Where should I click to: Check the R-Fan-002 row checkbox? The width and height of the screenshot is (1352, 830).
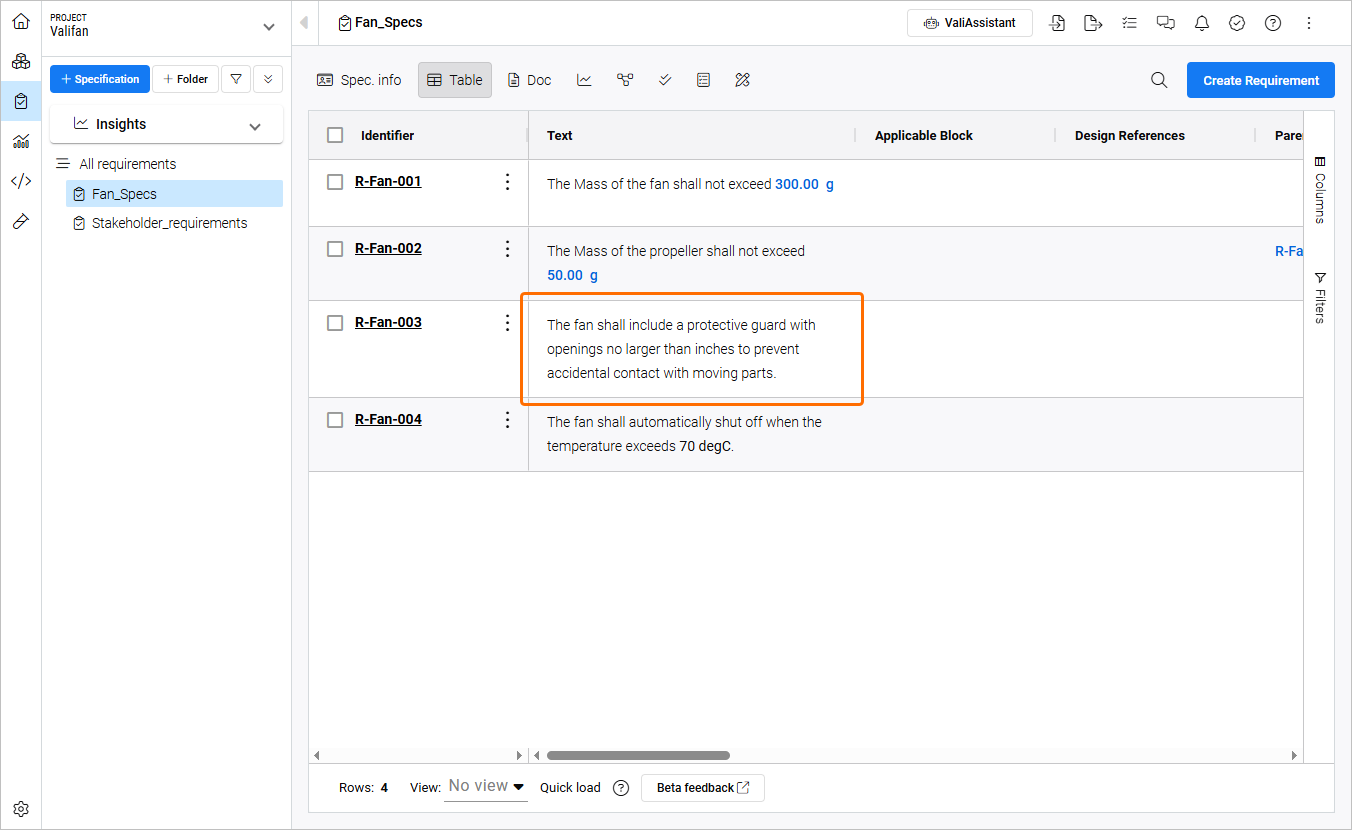tap(335, 248)
